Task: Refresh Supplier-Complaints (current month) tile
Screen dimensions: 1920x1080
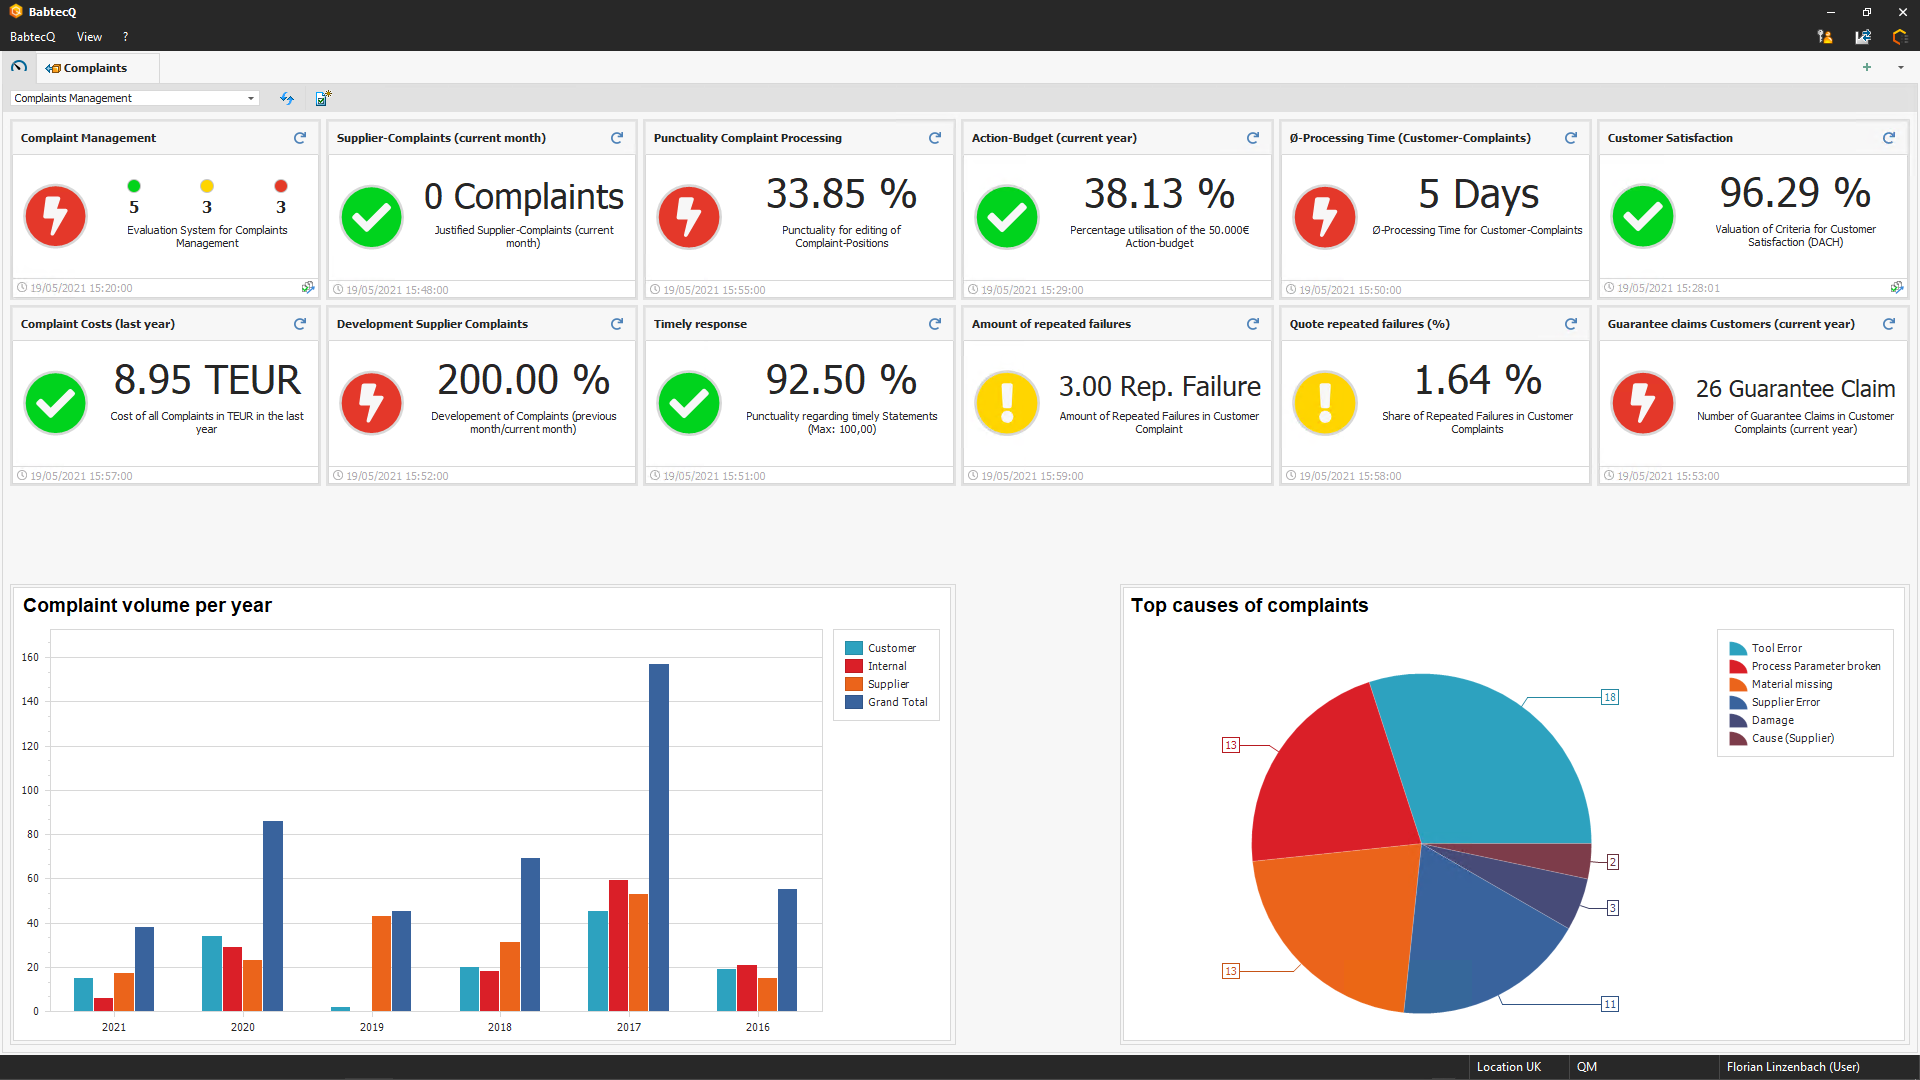Action: 617,138
